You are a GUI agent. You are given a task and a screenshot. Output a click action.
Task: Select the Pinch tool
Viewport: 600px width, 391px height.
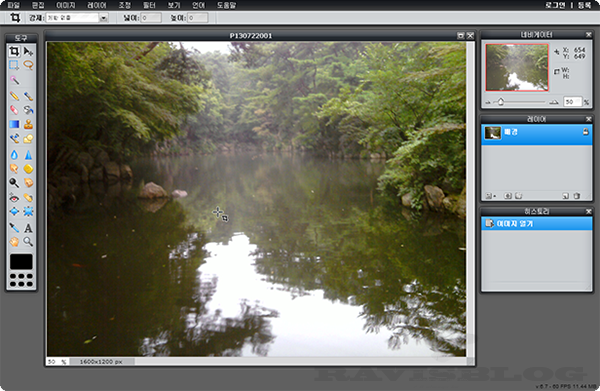[28, 211]
